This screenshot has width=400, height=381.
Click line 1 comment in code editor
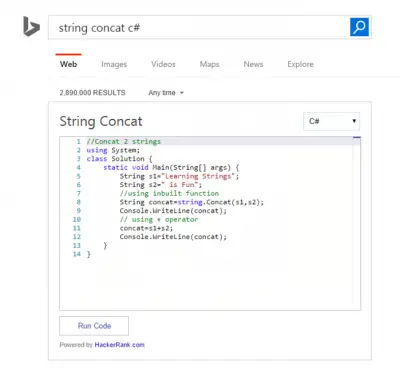pos(124,141)
